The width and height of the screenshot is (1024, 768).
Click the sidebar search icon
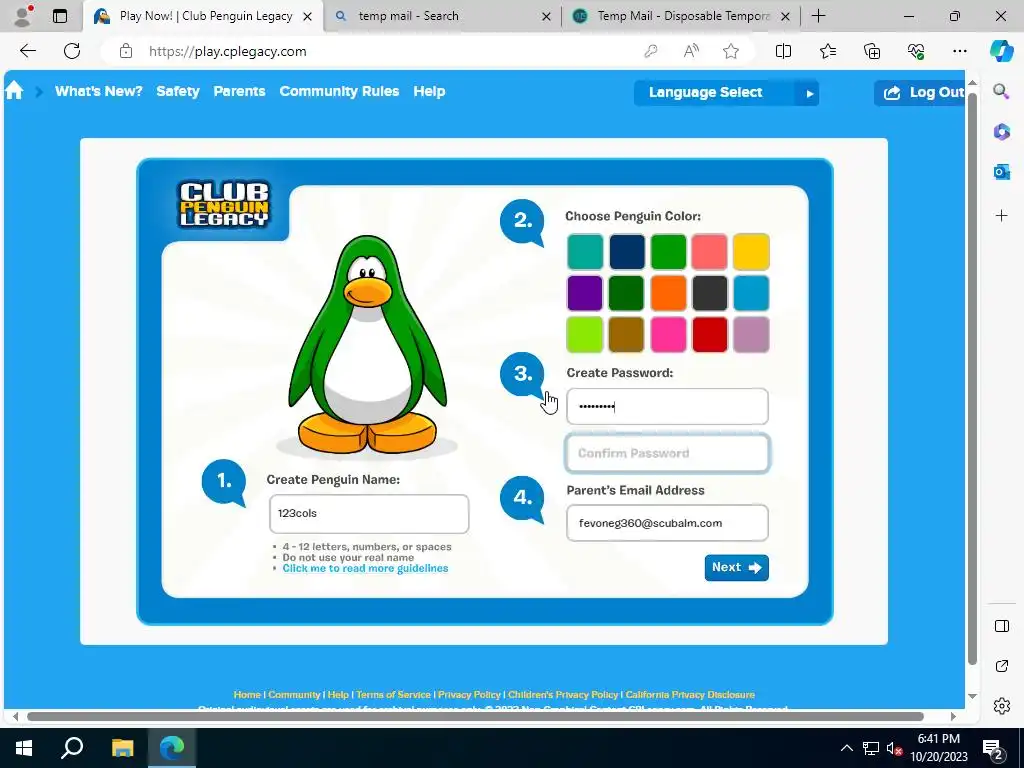pos(1001,91)
